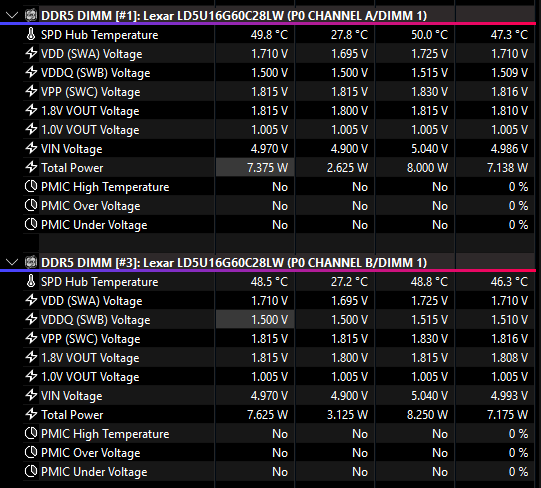The image size is (541, 488).
Task: Click clock icon for DIMM [#1] PMIC Under Voltage
Action: pyautogui.click(x=31, y=224)
